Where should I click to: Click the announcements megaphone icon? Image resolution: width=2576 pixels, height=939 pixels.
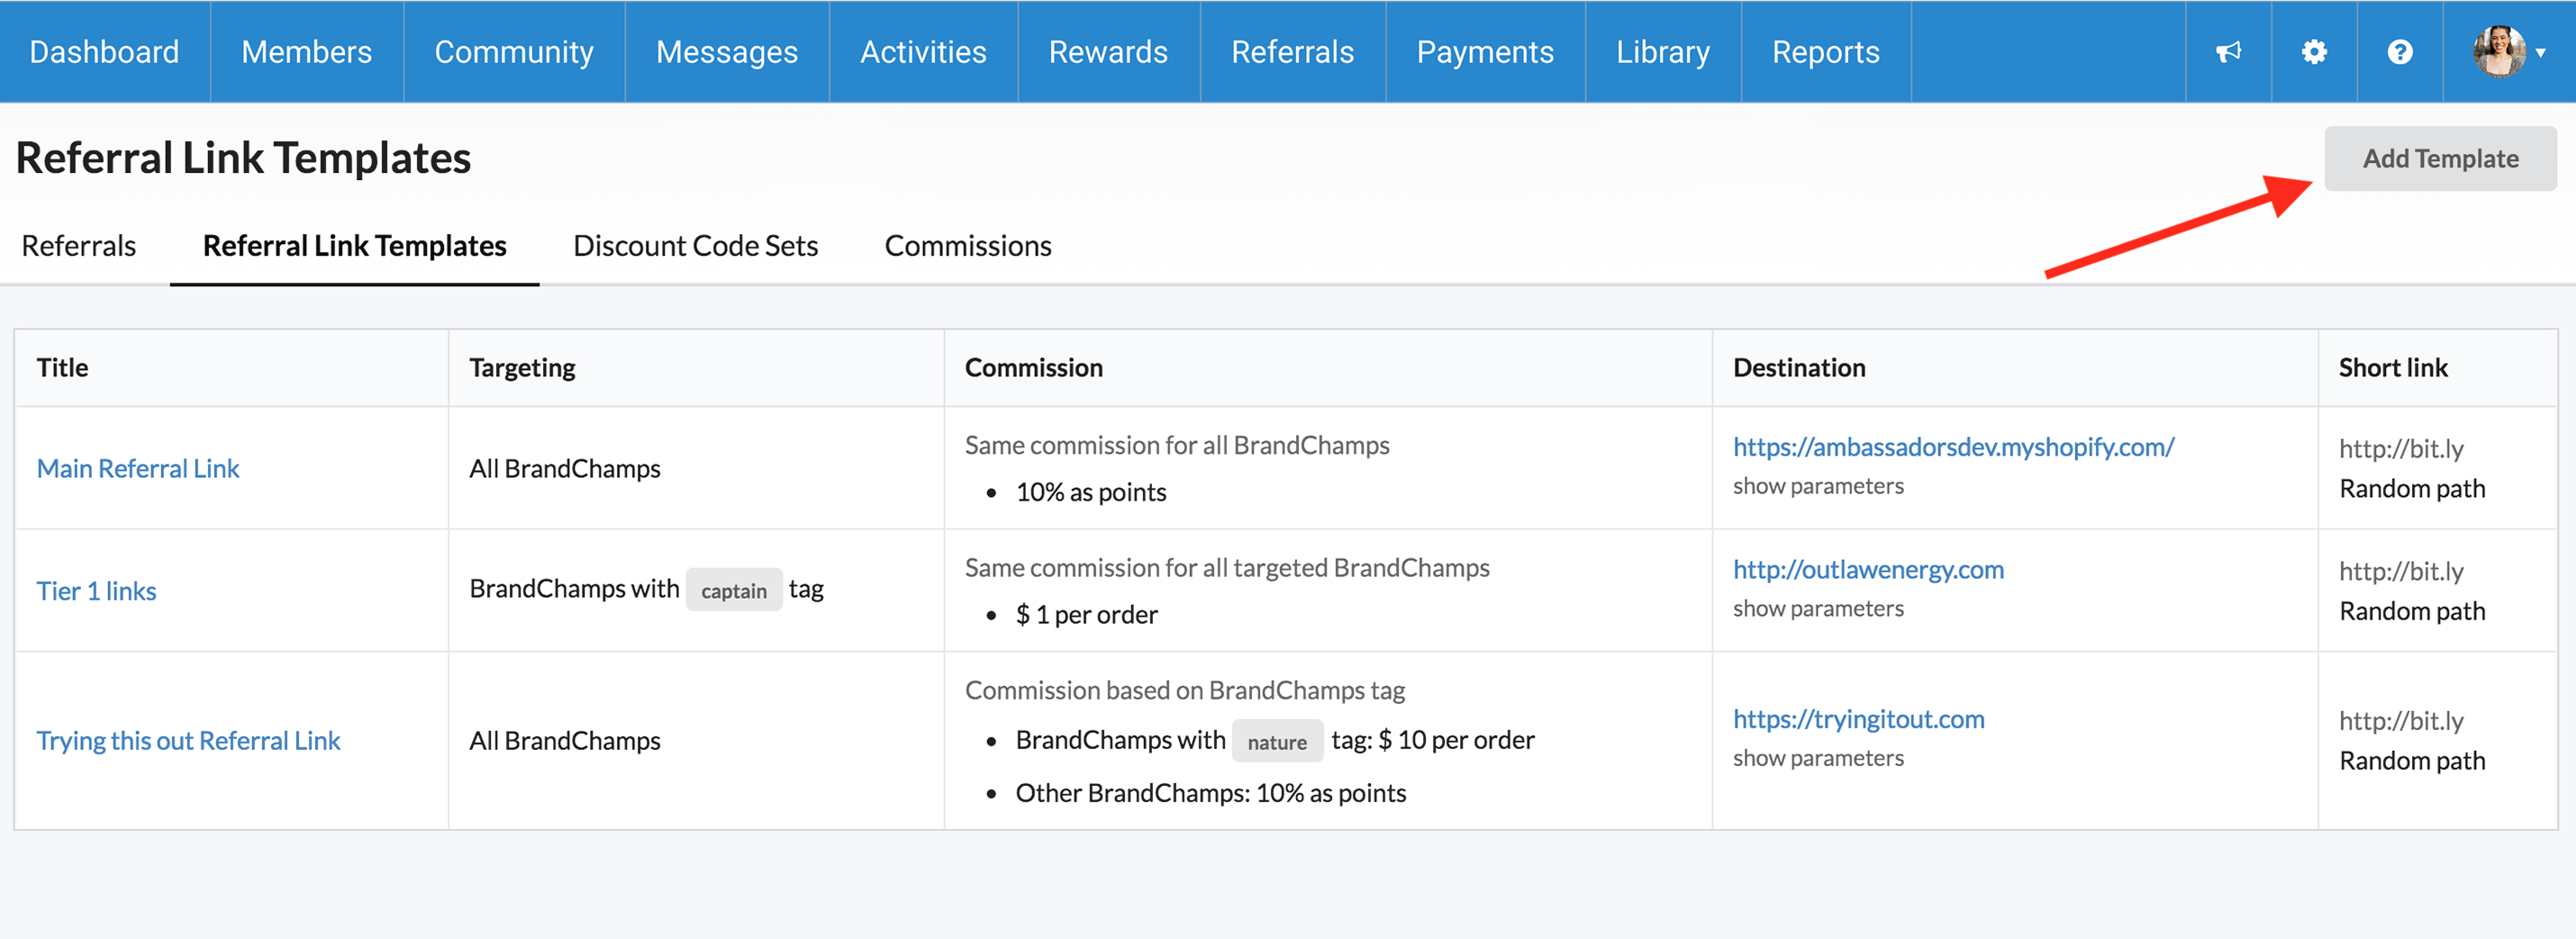pos(2228,52)
